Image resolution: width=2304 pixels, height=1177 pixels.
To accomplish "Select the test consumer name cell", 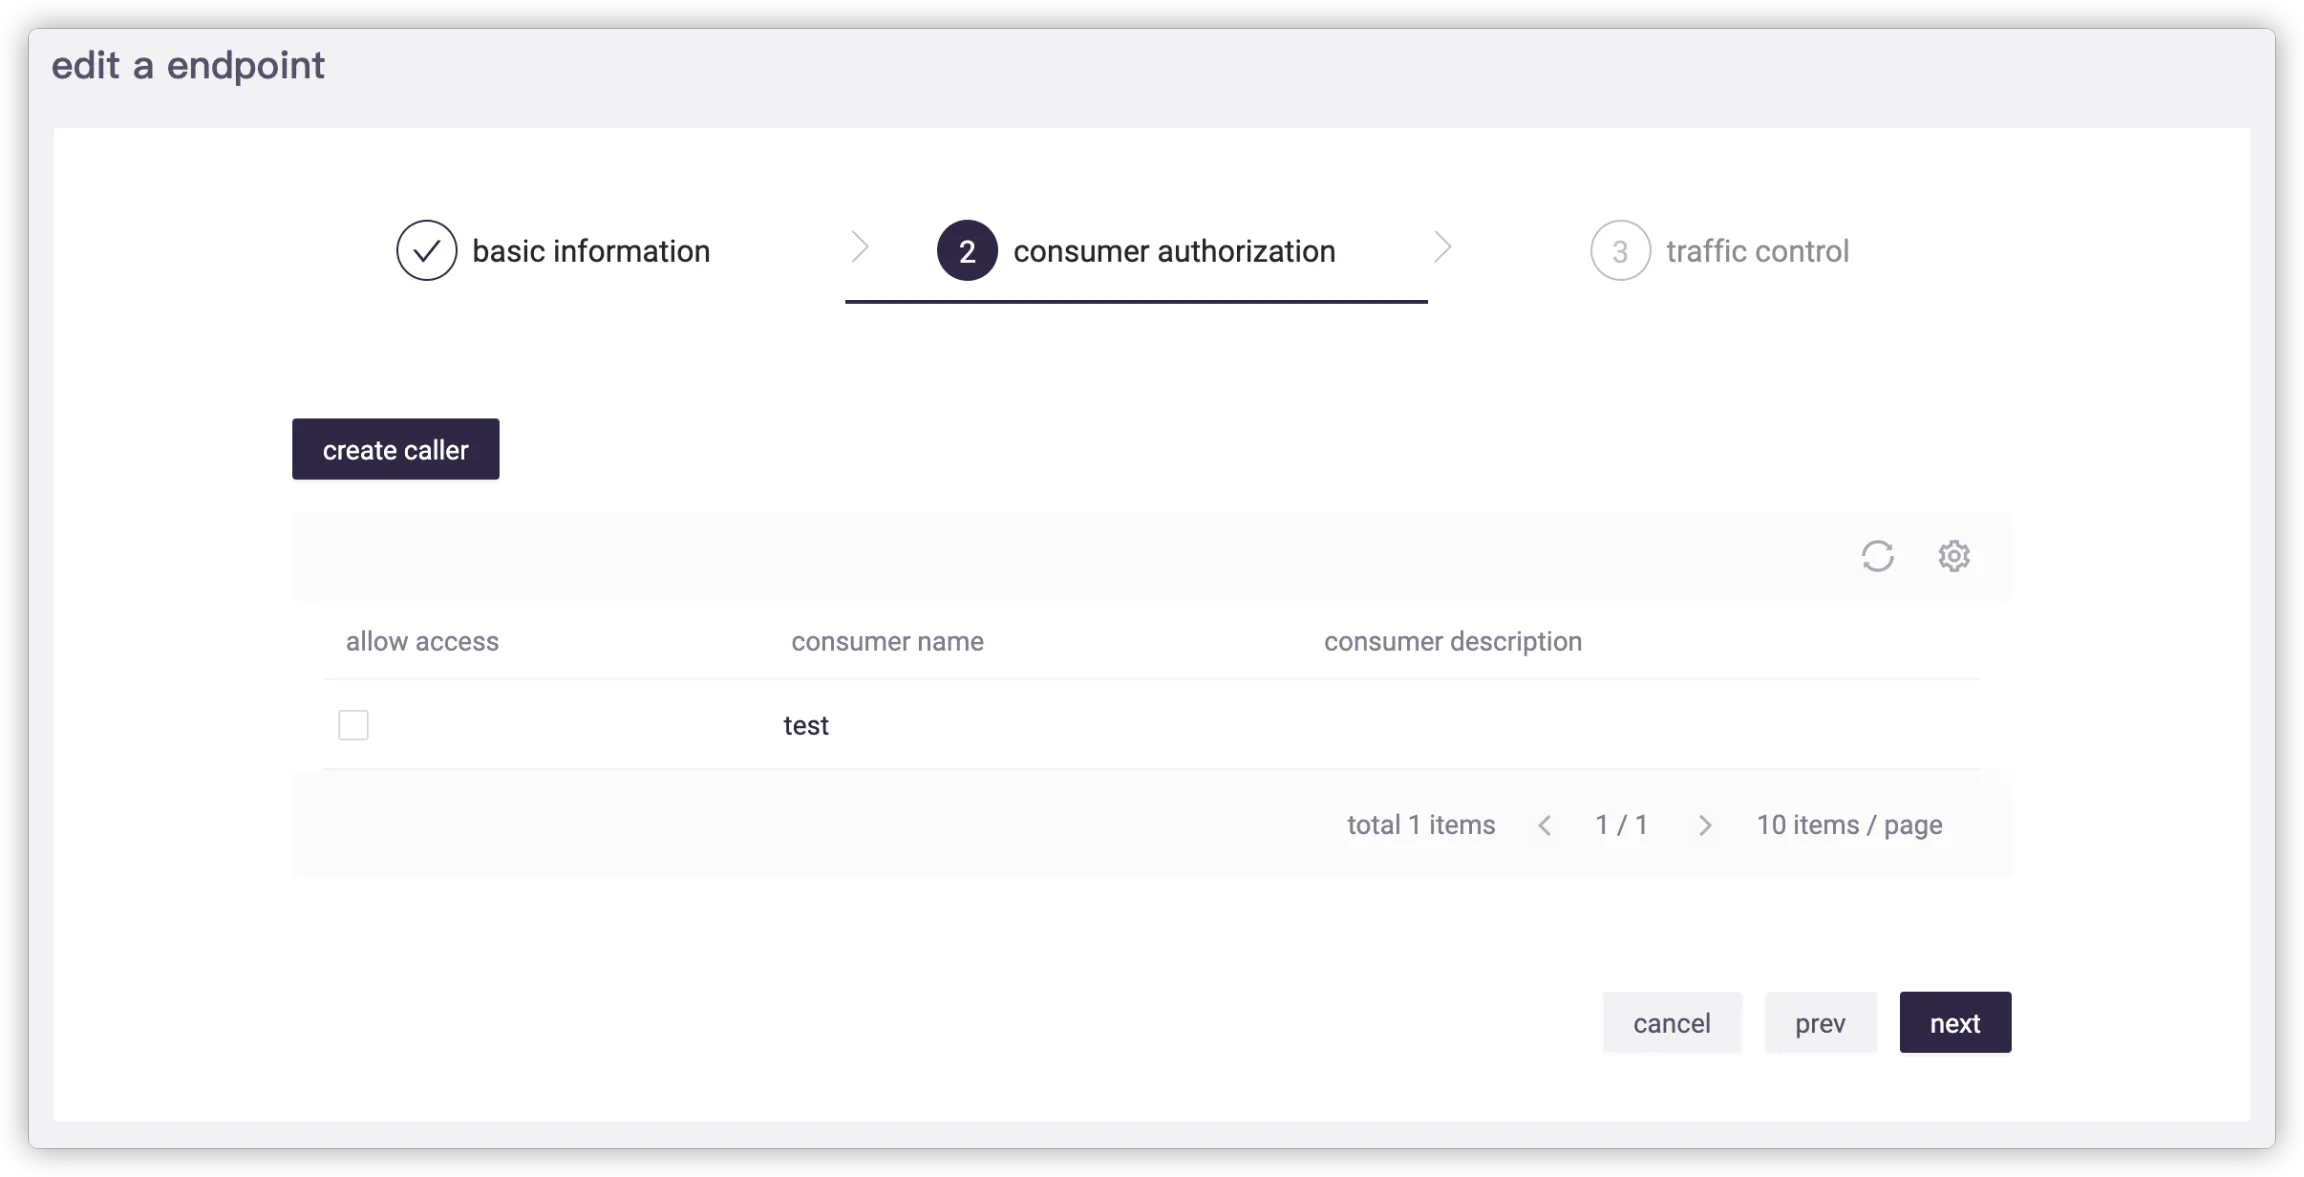I will [x=806, y=725].
